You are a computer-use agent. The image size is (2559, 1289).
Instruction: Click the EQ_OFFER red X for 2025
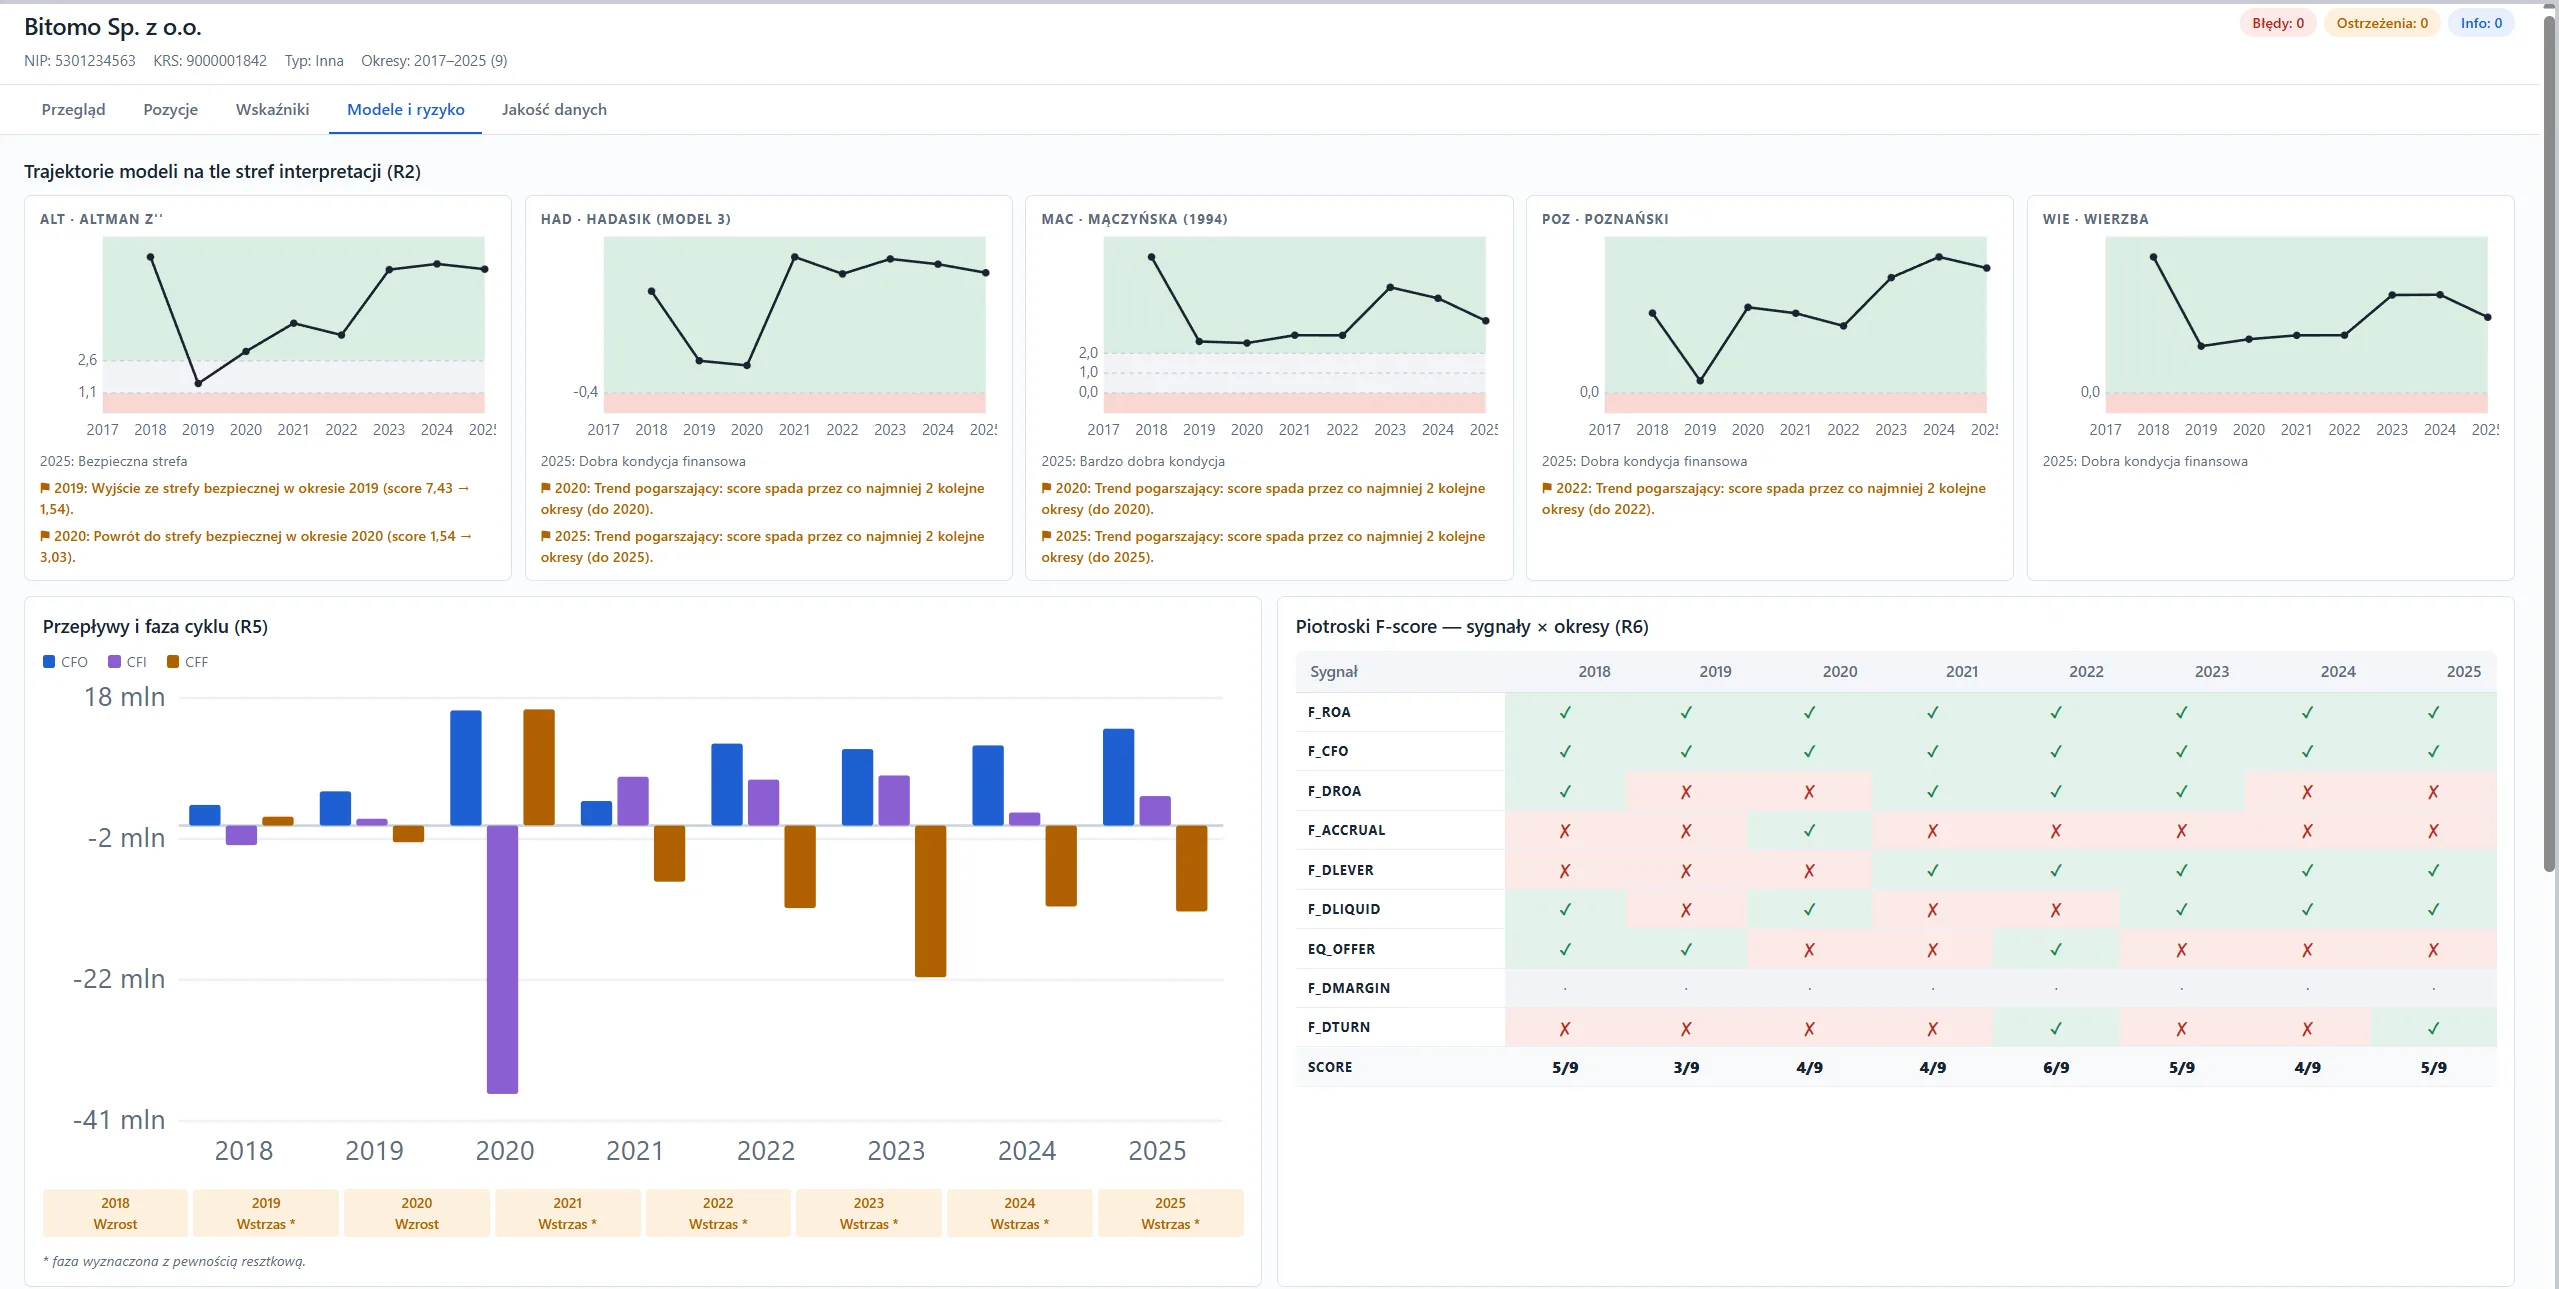point(2433,949)
